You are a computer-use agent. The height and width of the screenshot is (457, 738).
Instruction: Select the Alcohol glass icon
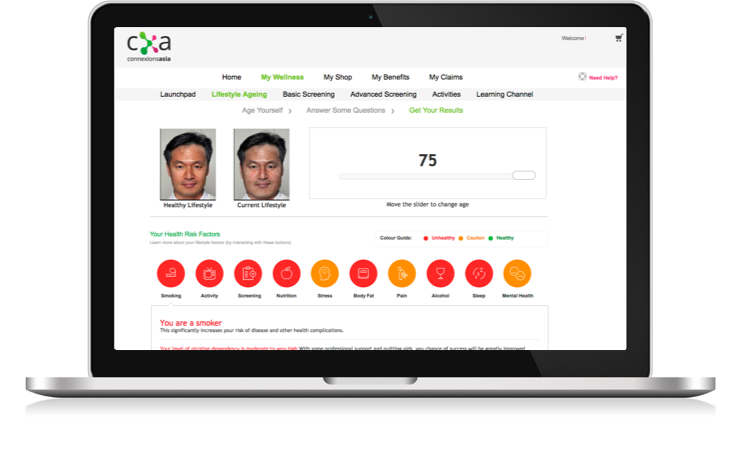click(x=440, y=273)
